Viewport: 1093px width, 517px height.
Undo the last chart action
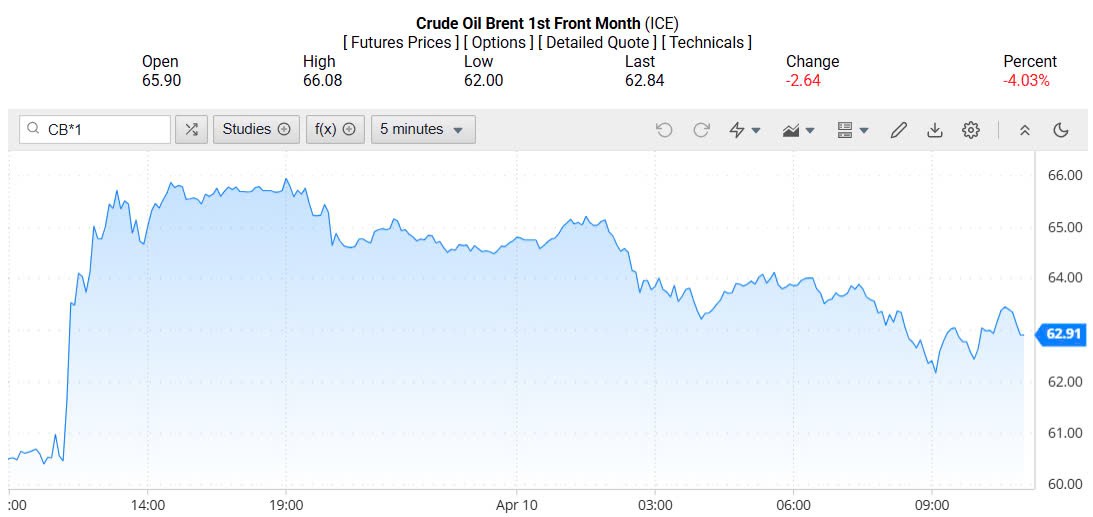pos(664,130)
